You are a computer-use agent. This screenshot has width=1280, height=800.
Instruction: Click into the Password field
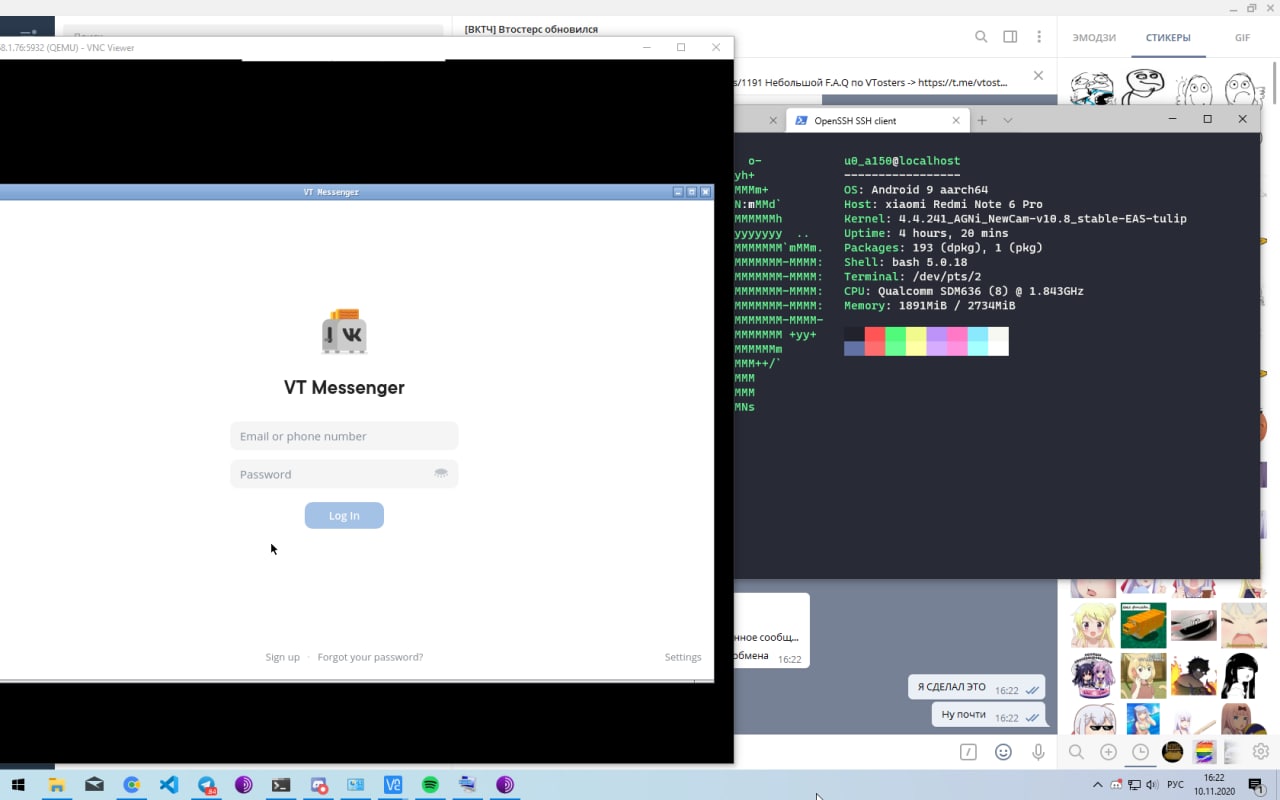click(344, 474)
